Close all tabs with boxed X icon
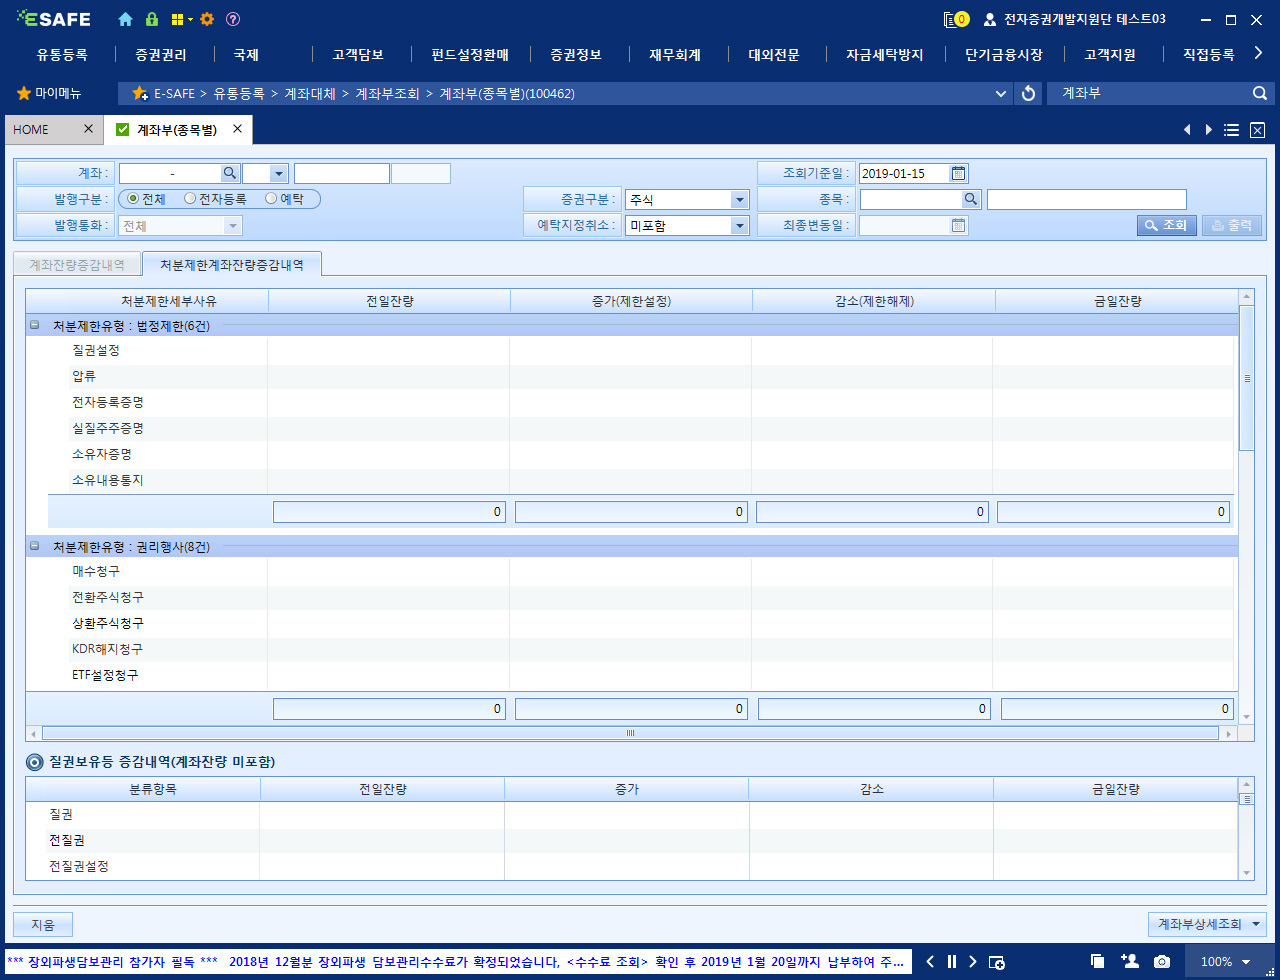 point(1258,130)
